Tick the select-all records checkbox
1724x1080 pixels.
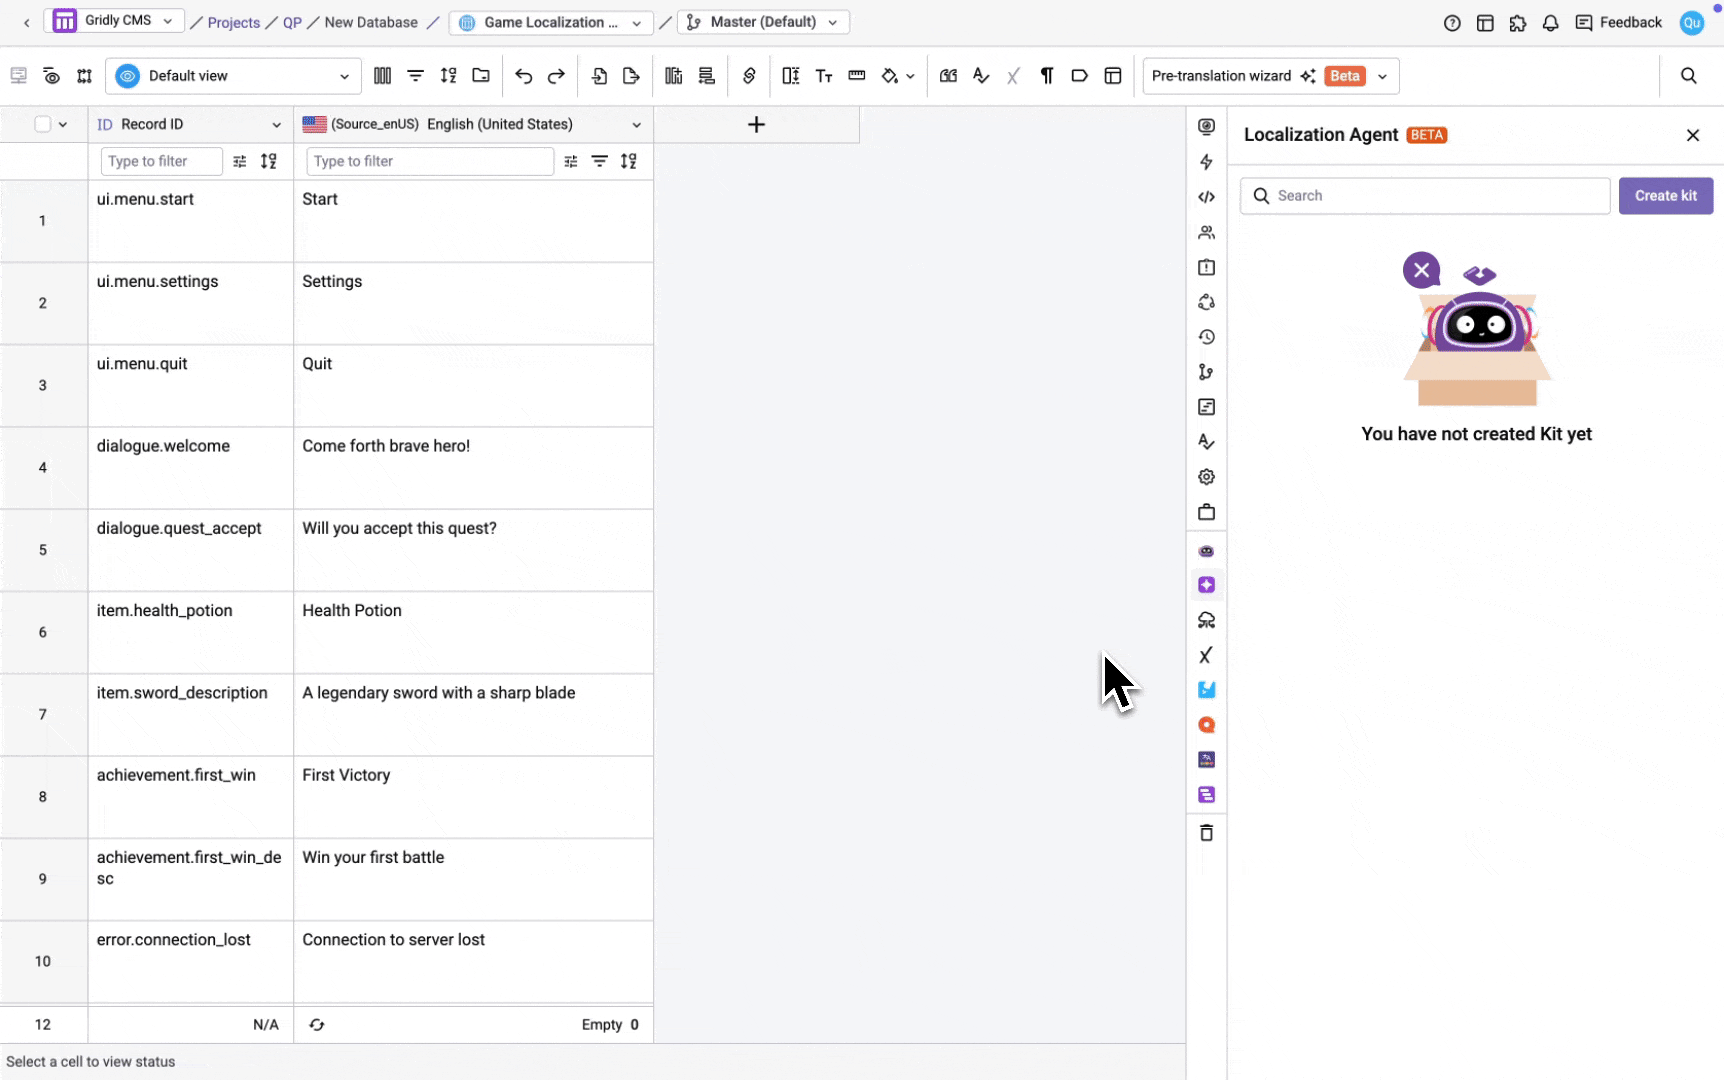pyautogui.click(x=43, y=124)
